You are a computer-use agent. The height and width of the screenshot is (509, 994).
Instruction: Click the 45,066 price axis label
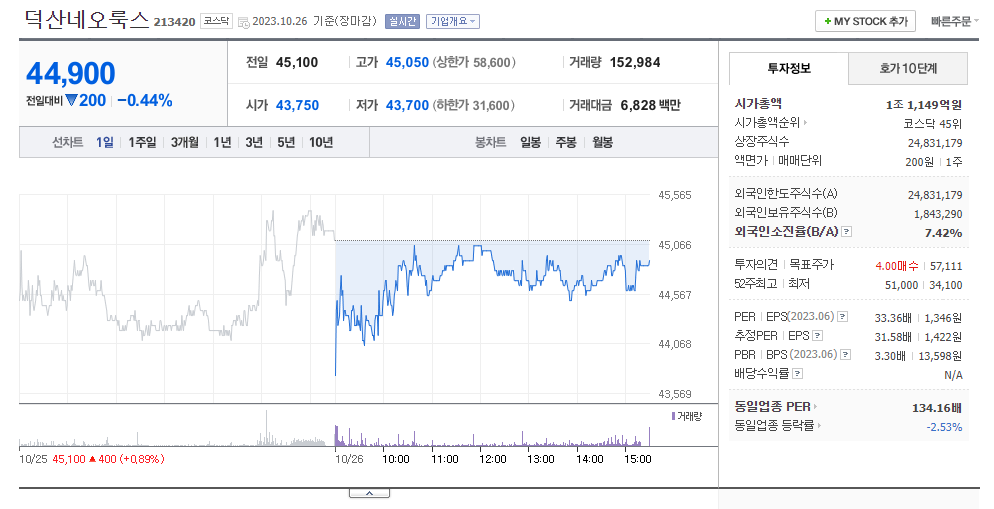coord(675,245)
